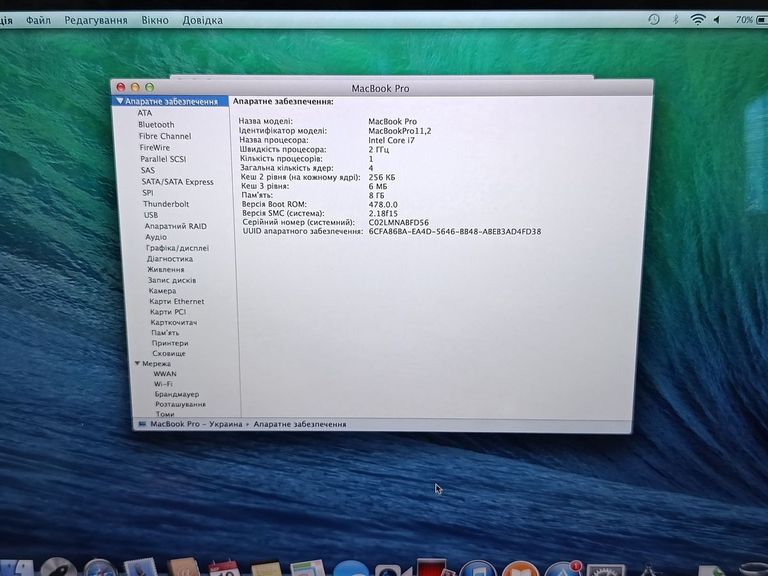768x576 pixels.
Task: Click battery 70% indicator
Action: (x=751, y=20)
